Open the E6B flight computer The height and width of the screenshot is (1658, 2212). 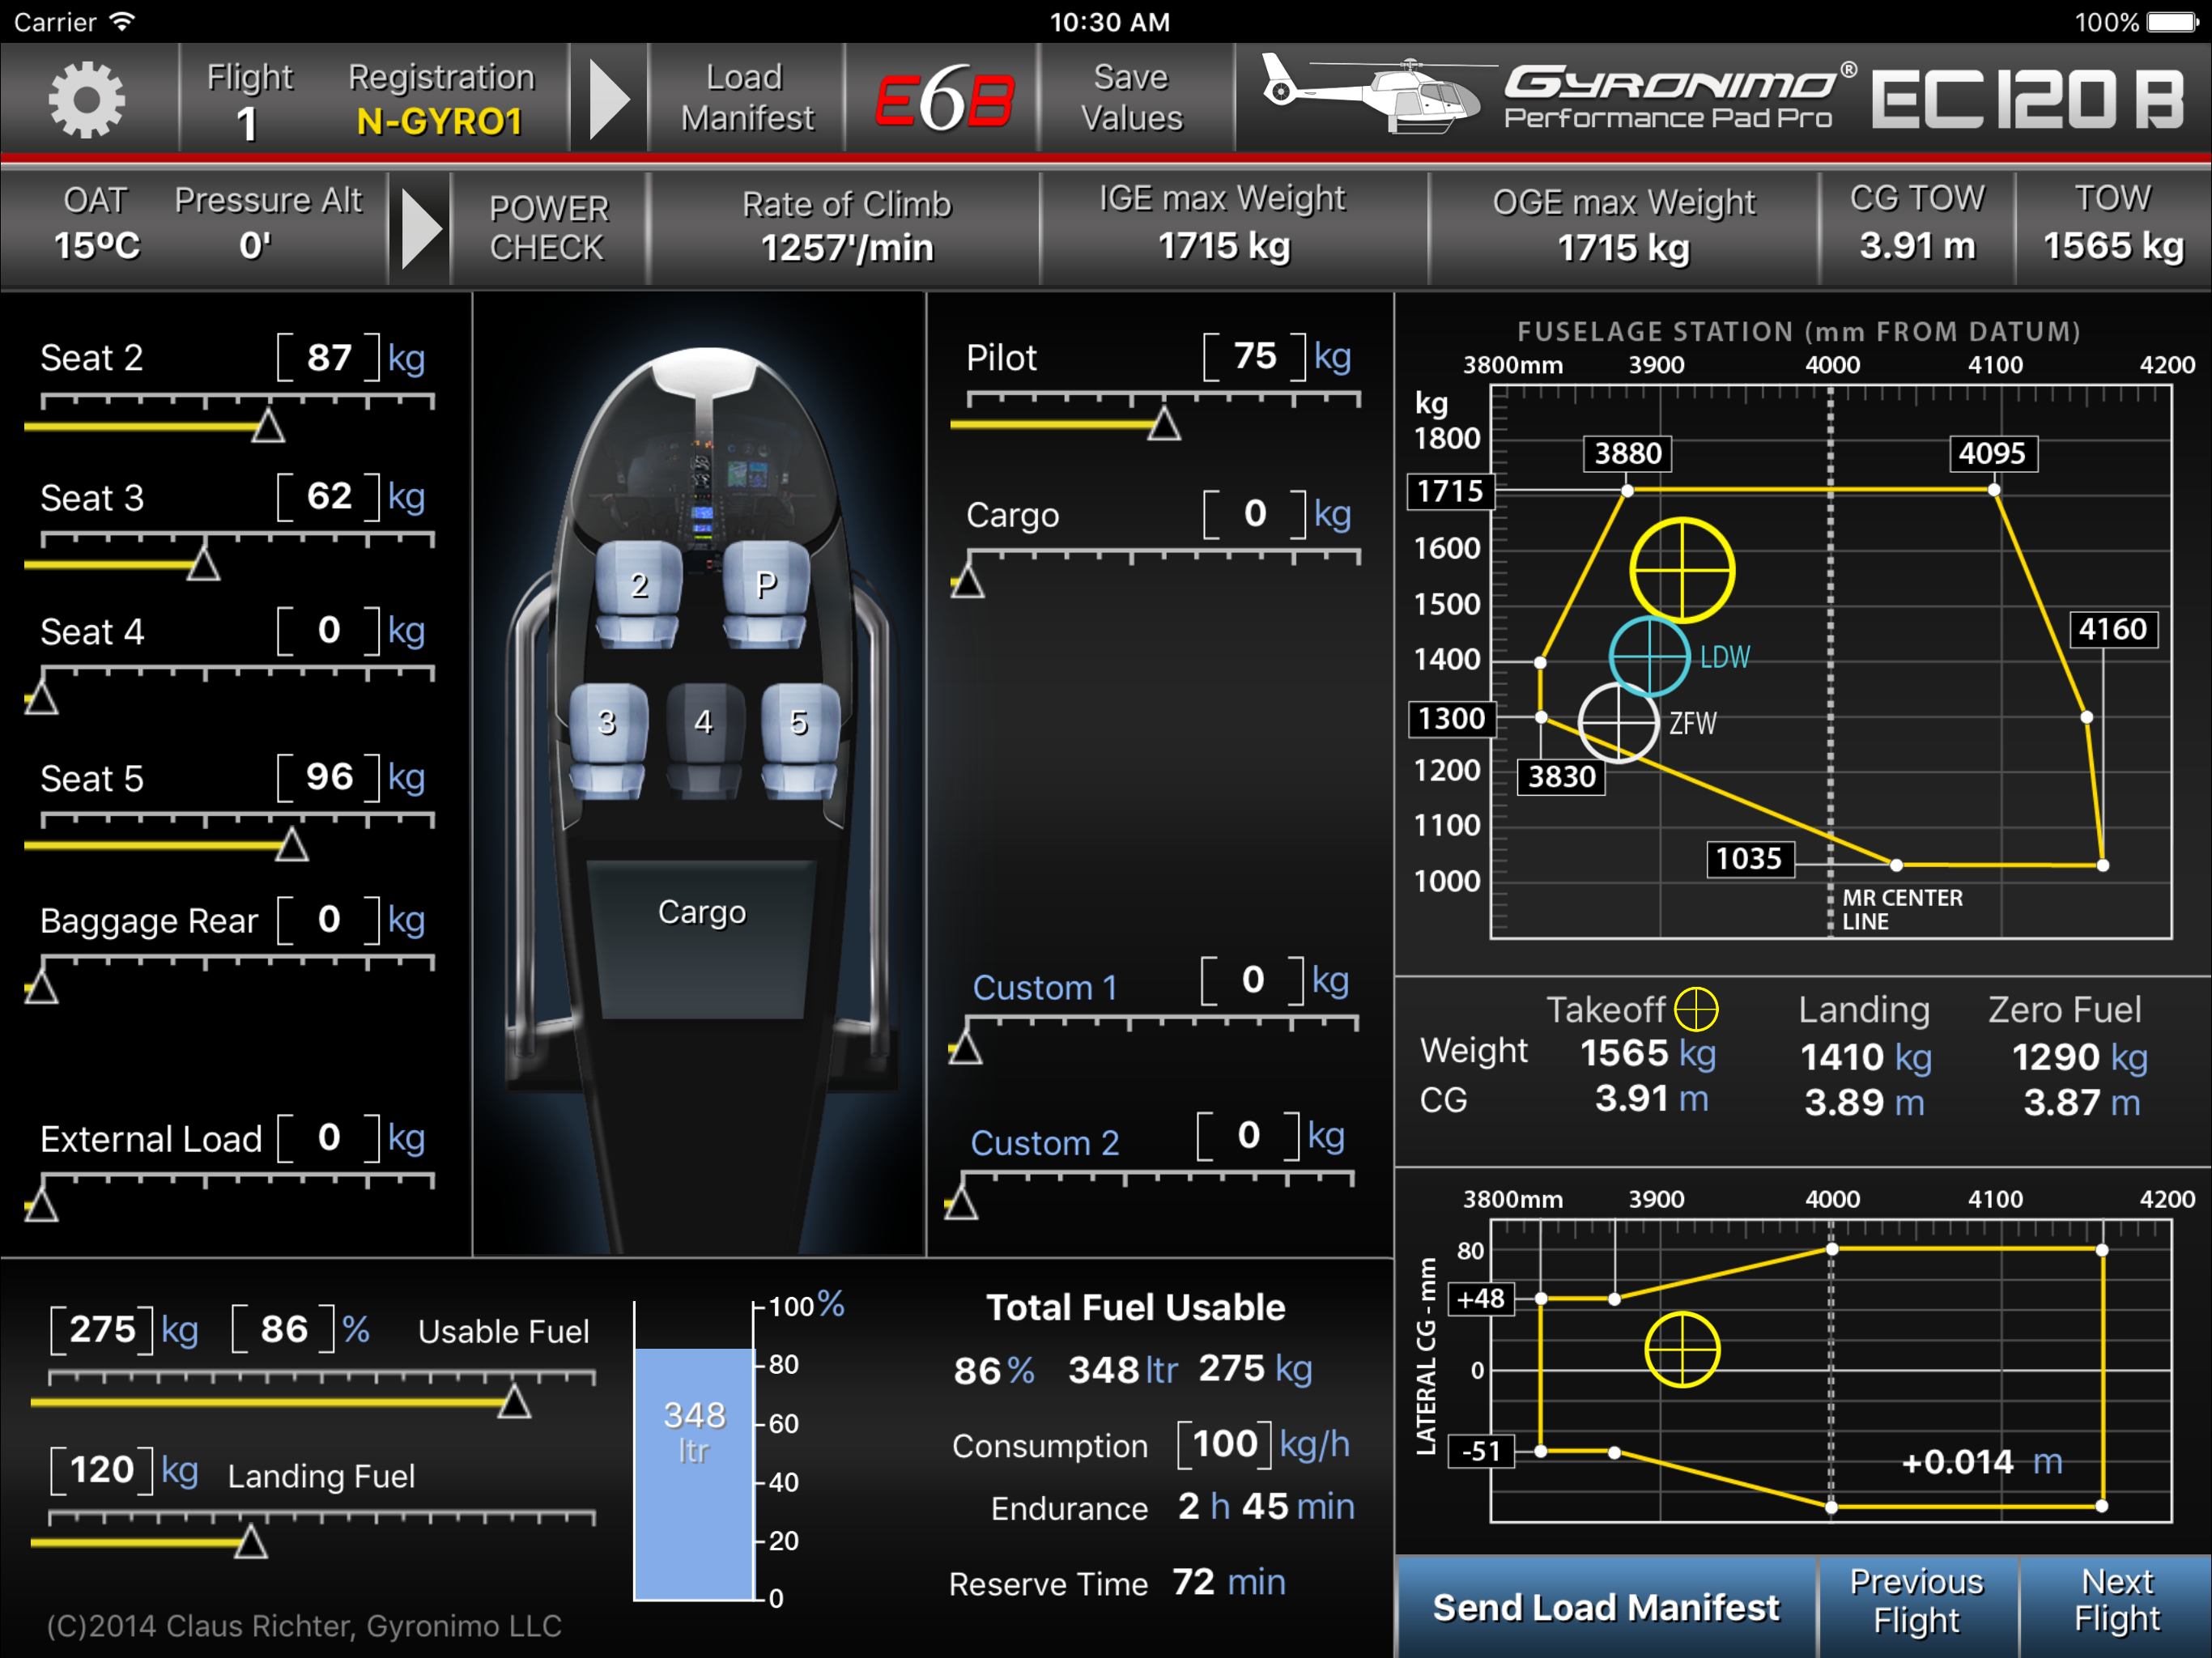(x=944, y=98)
